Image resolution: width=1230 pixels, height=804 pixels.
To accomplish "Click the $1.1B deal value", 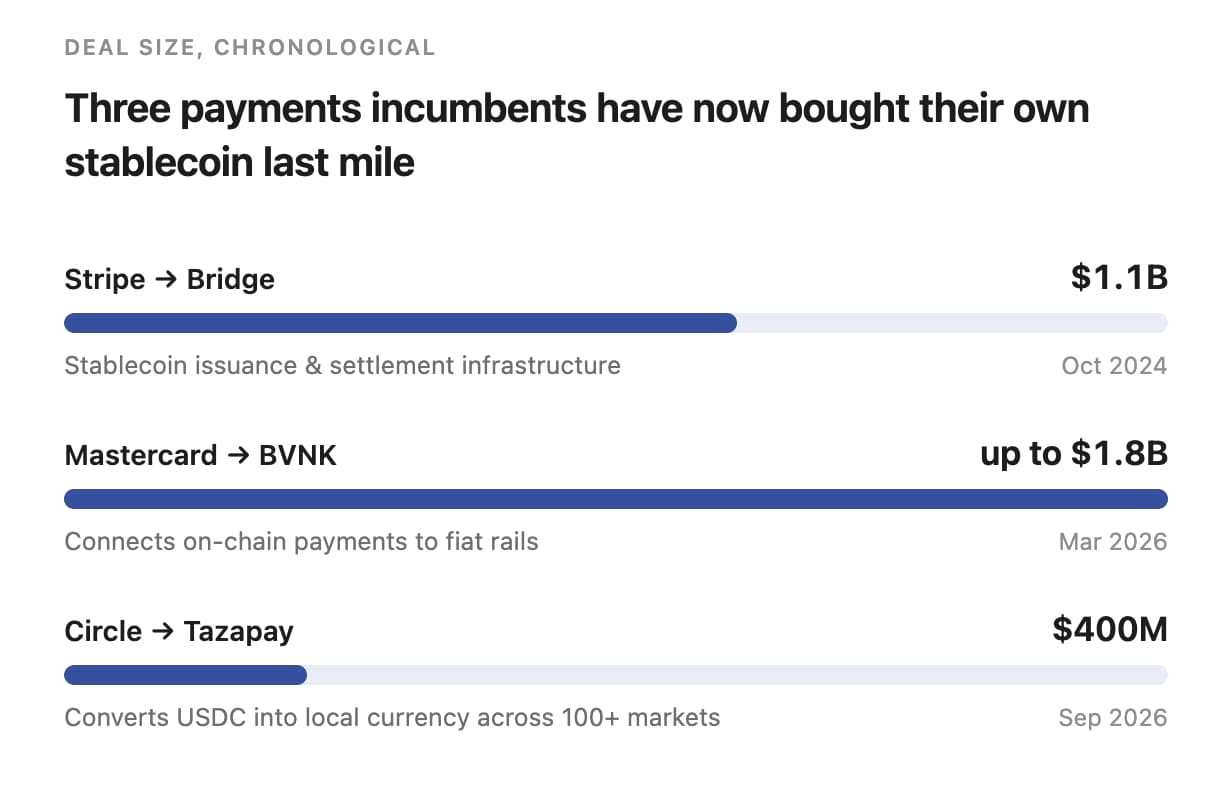I will point(1119,277).
